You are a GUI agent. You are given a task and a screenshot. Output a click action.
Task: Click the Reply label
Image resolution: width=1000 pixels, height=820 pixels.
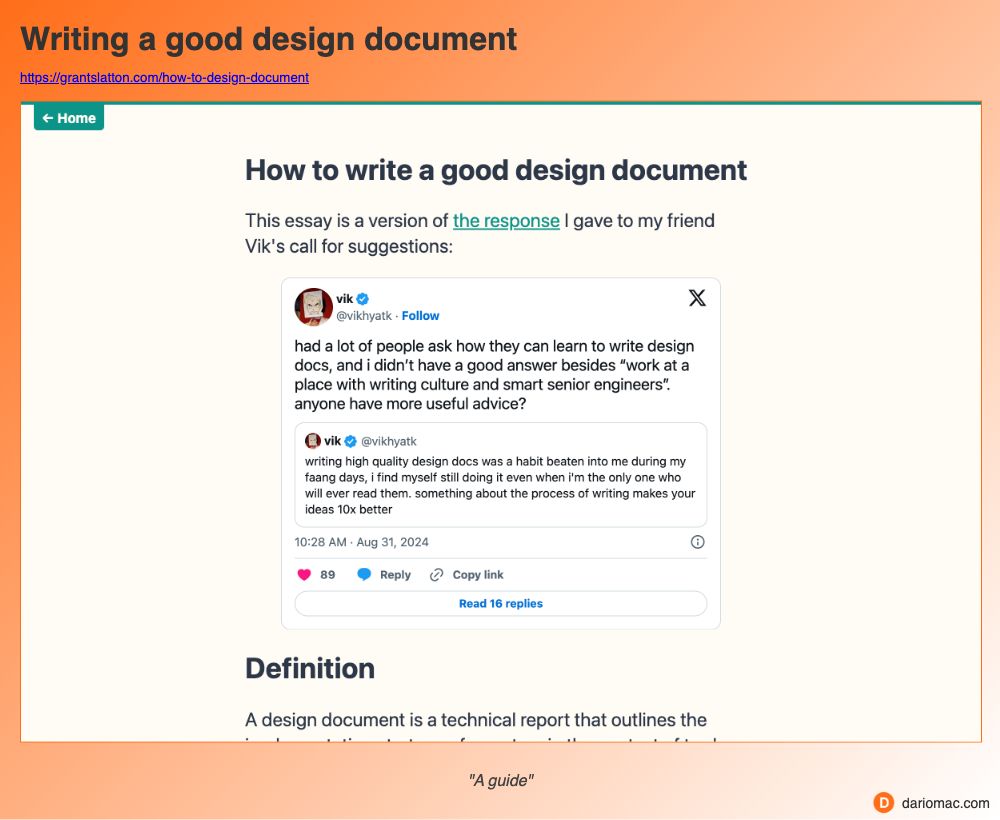coord(395,575)
